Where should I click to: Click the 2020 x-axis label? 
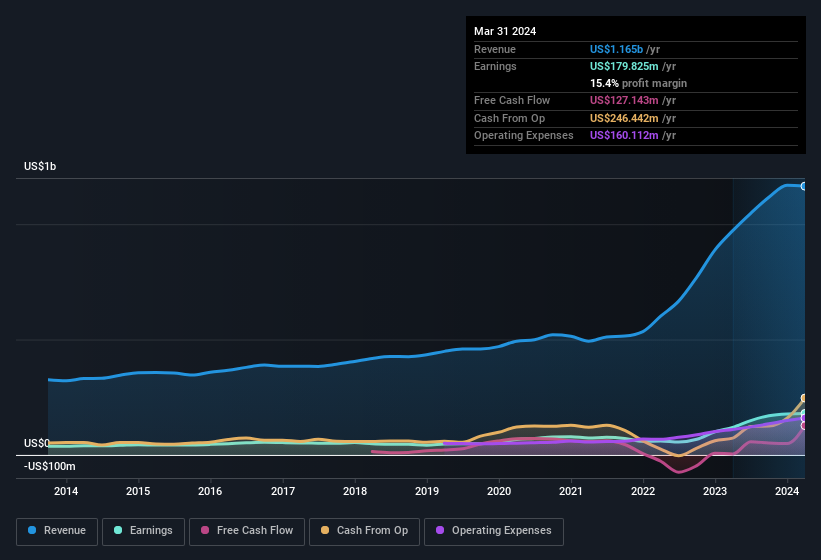[499, 491]
